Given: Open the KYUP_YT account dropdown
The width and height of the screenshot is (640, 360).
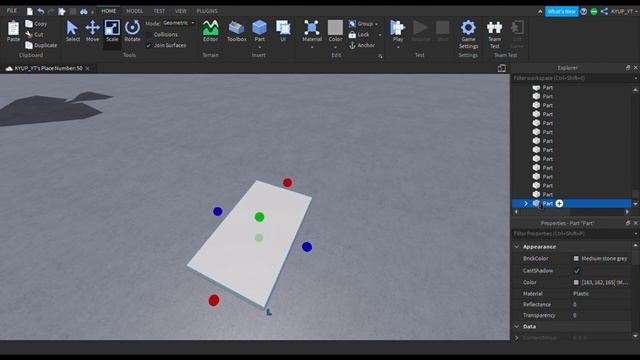Looking at the screenshot, I should pyautogui.click(x=624, y=11).
